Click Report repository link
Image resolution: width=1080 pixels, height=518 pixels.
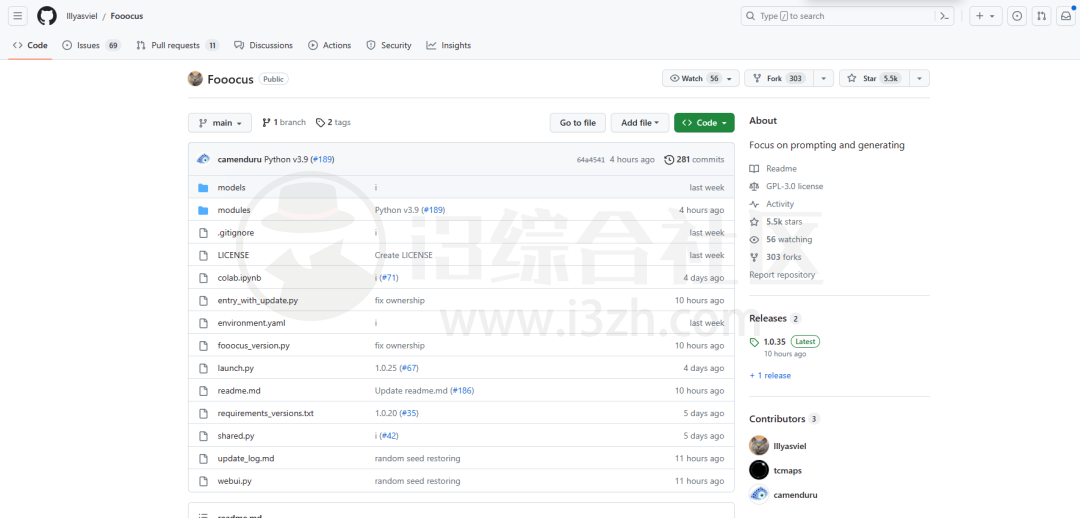782,275
